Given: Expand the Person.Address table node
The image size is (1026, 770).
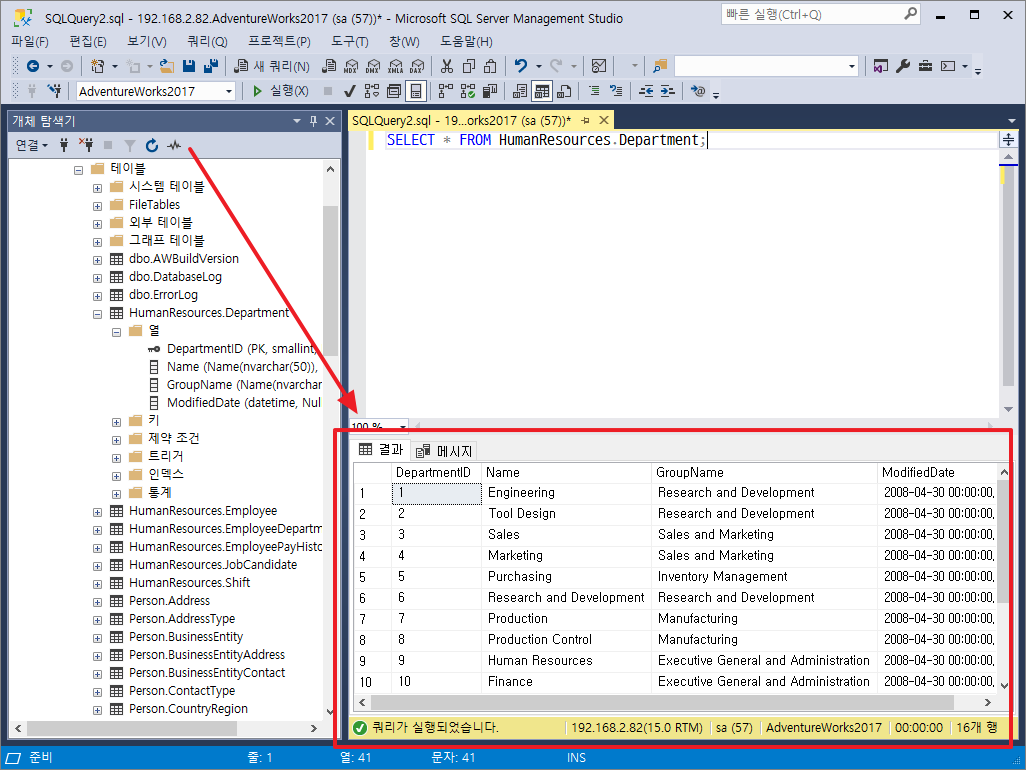Looking at the screenshot, I should tap(97, 602).
